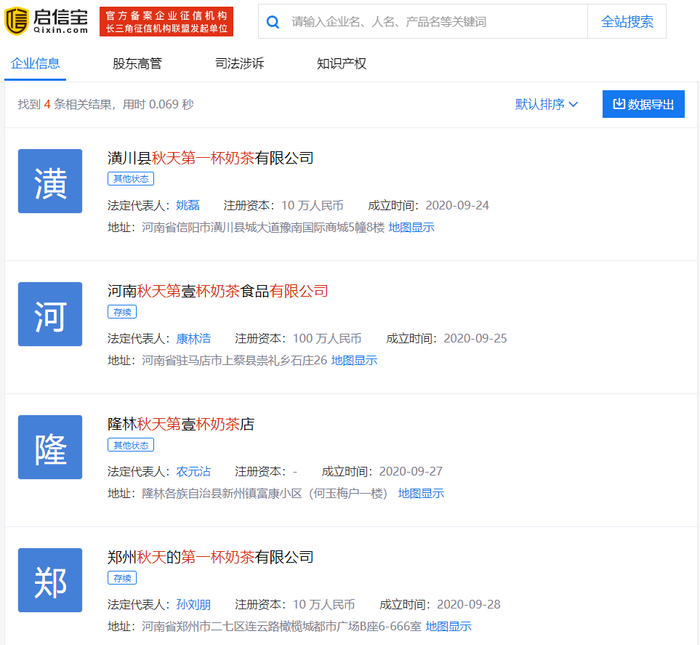Switch to the 司法涉诉 tab
The width and height of the screenshot is (700, 645).
point(239,63)
